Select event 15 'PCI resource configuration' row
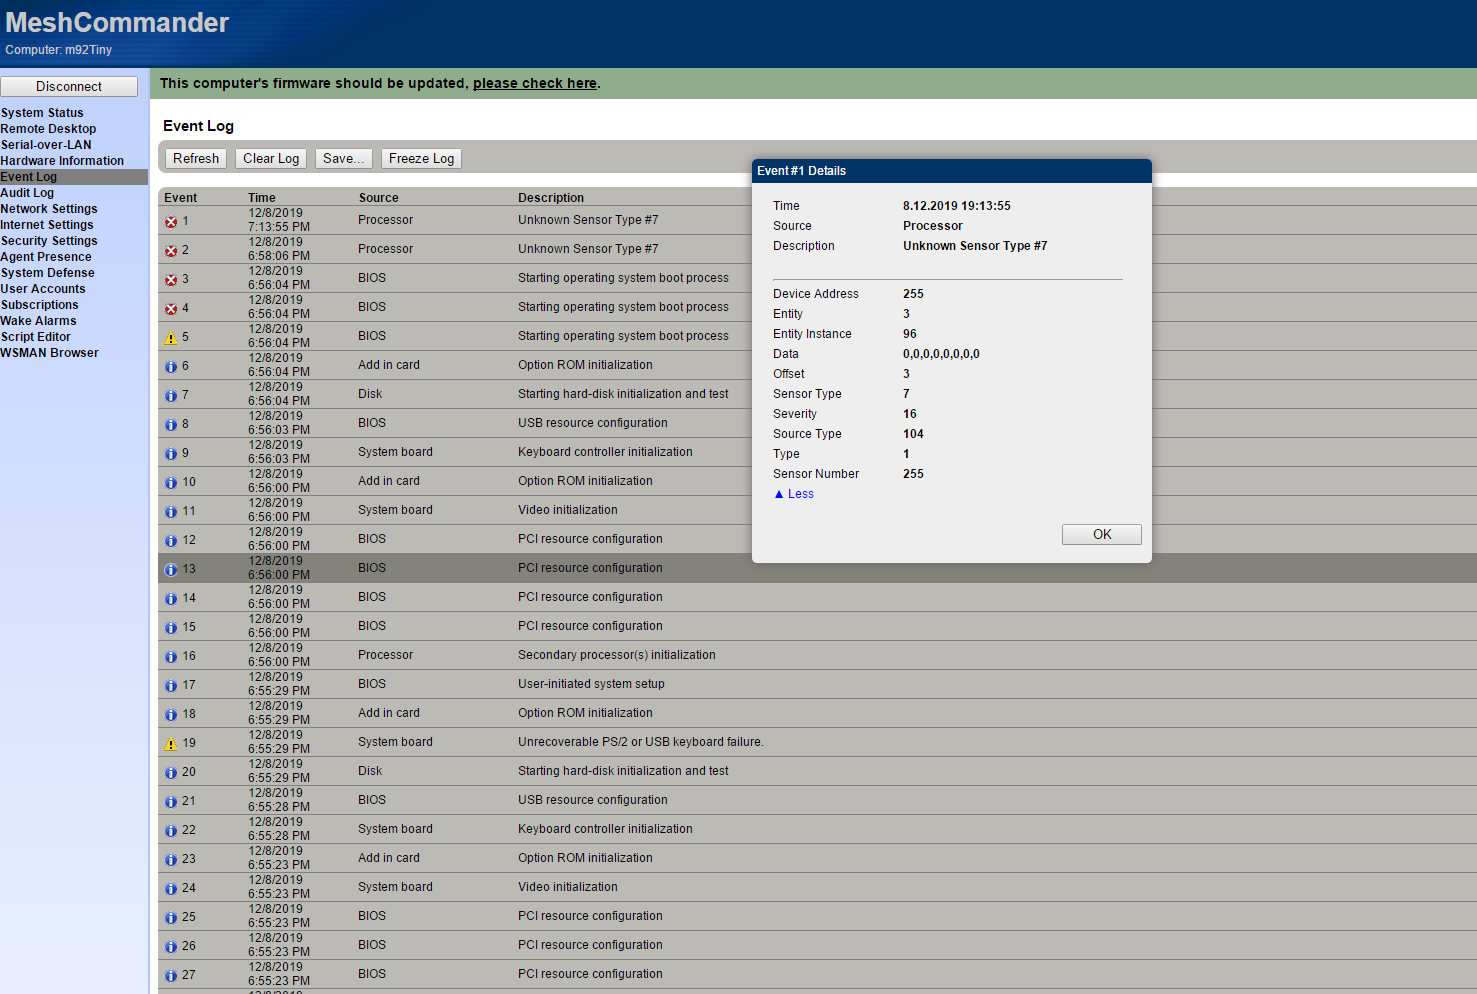1477x994 pixels. pos(817,626)
